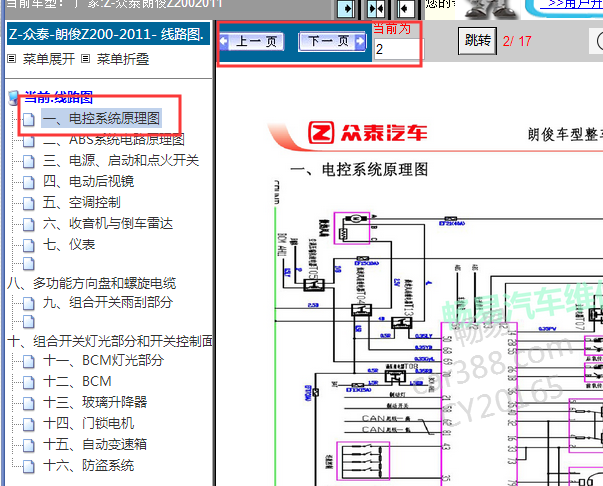The width and height of the screenshot is (603, 486).
Task: Open 四、电动后视镜 entry
Action: coord(88,181)
